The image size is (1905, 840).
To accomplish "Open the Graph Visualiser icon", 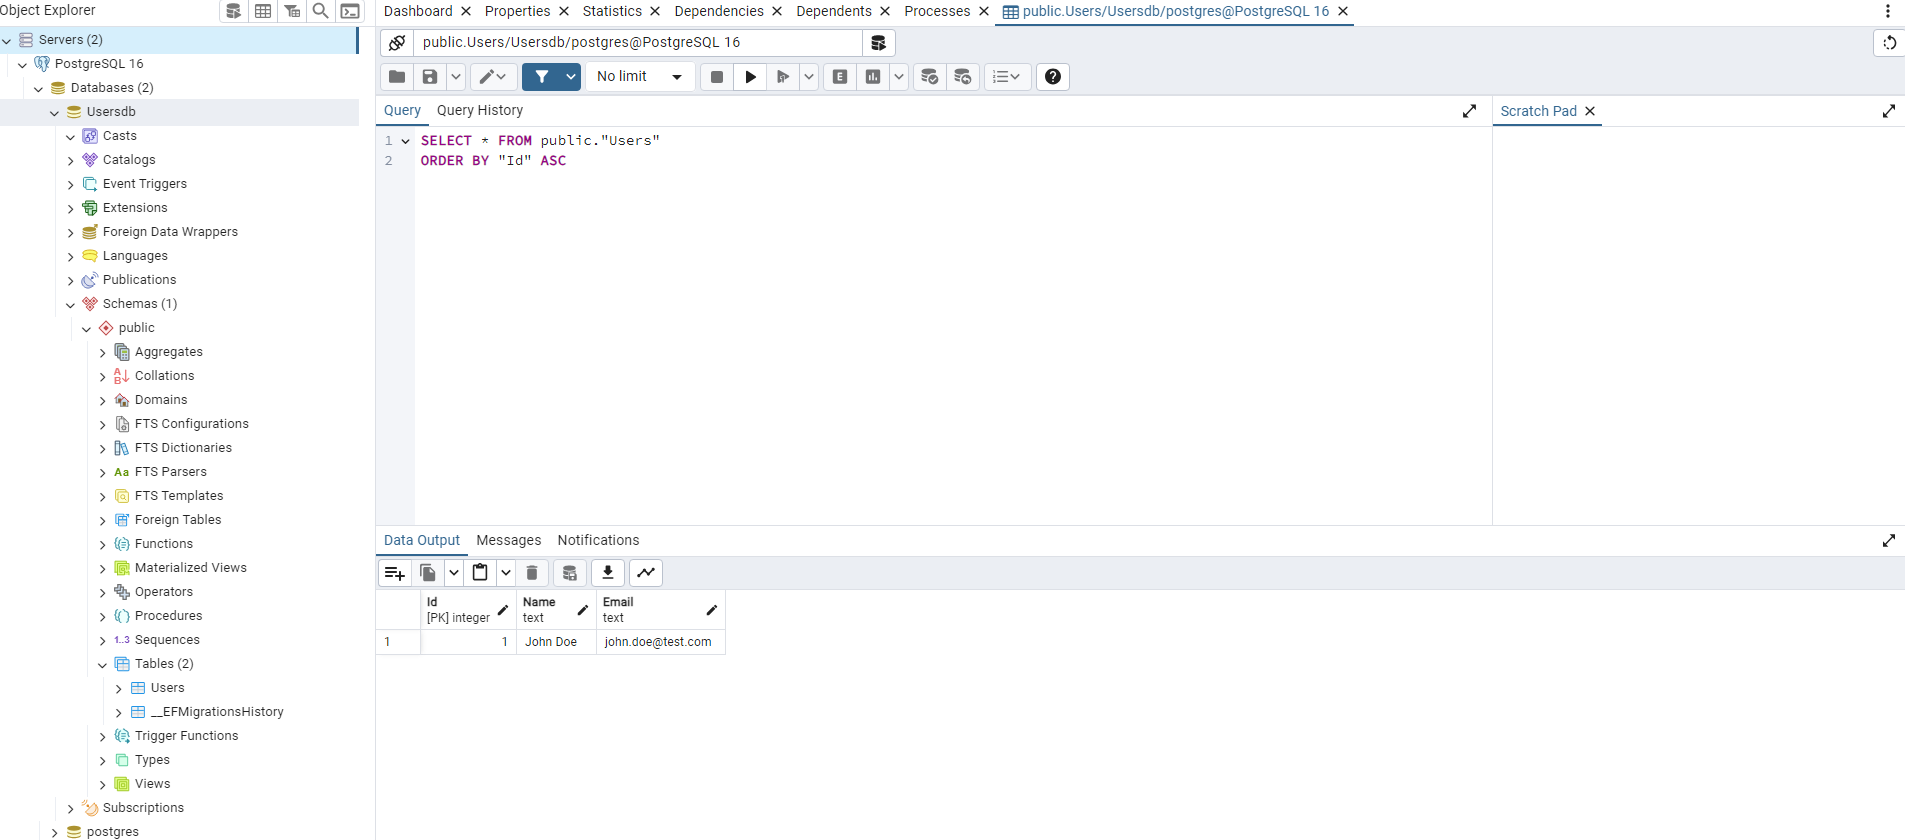I will point(646,573).
